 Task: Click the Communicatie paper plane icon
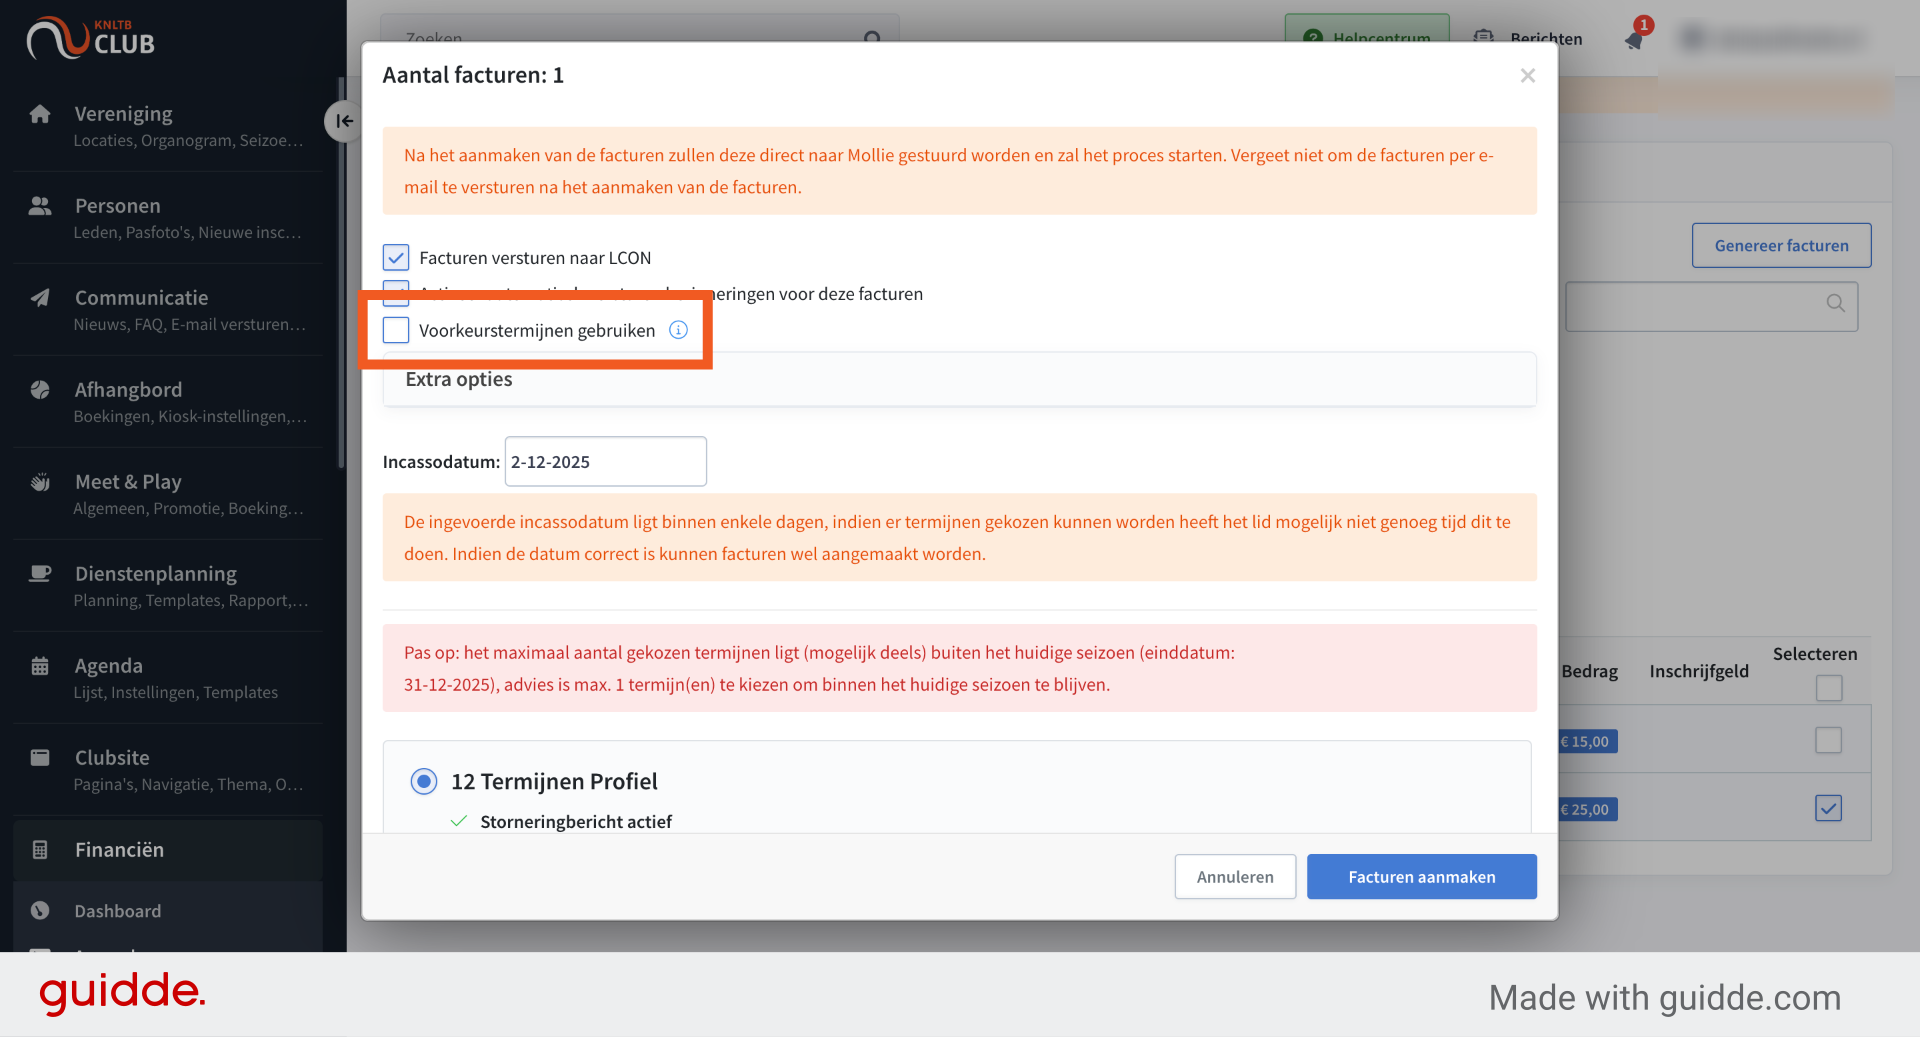click(40, 298)
